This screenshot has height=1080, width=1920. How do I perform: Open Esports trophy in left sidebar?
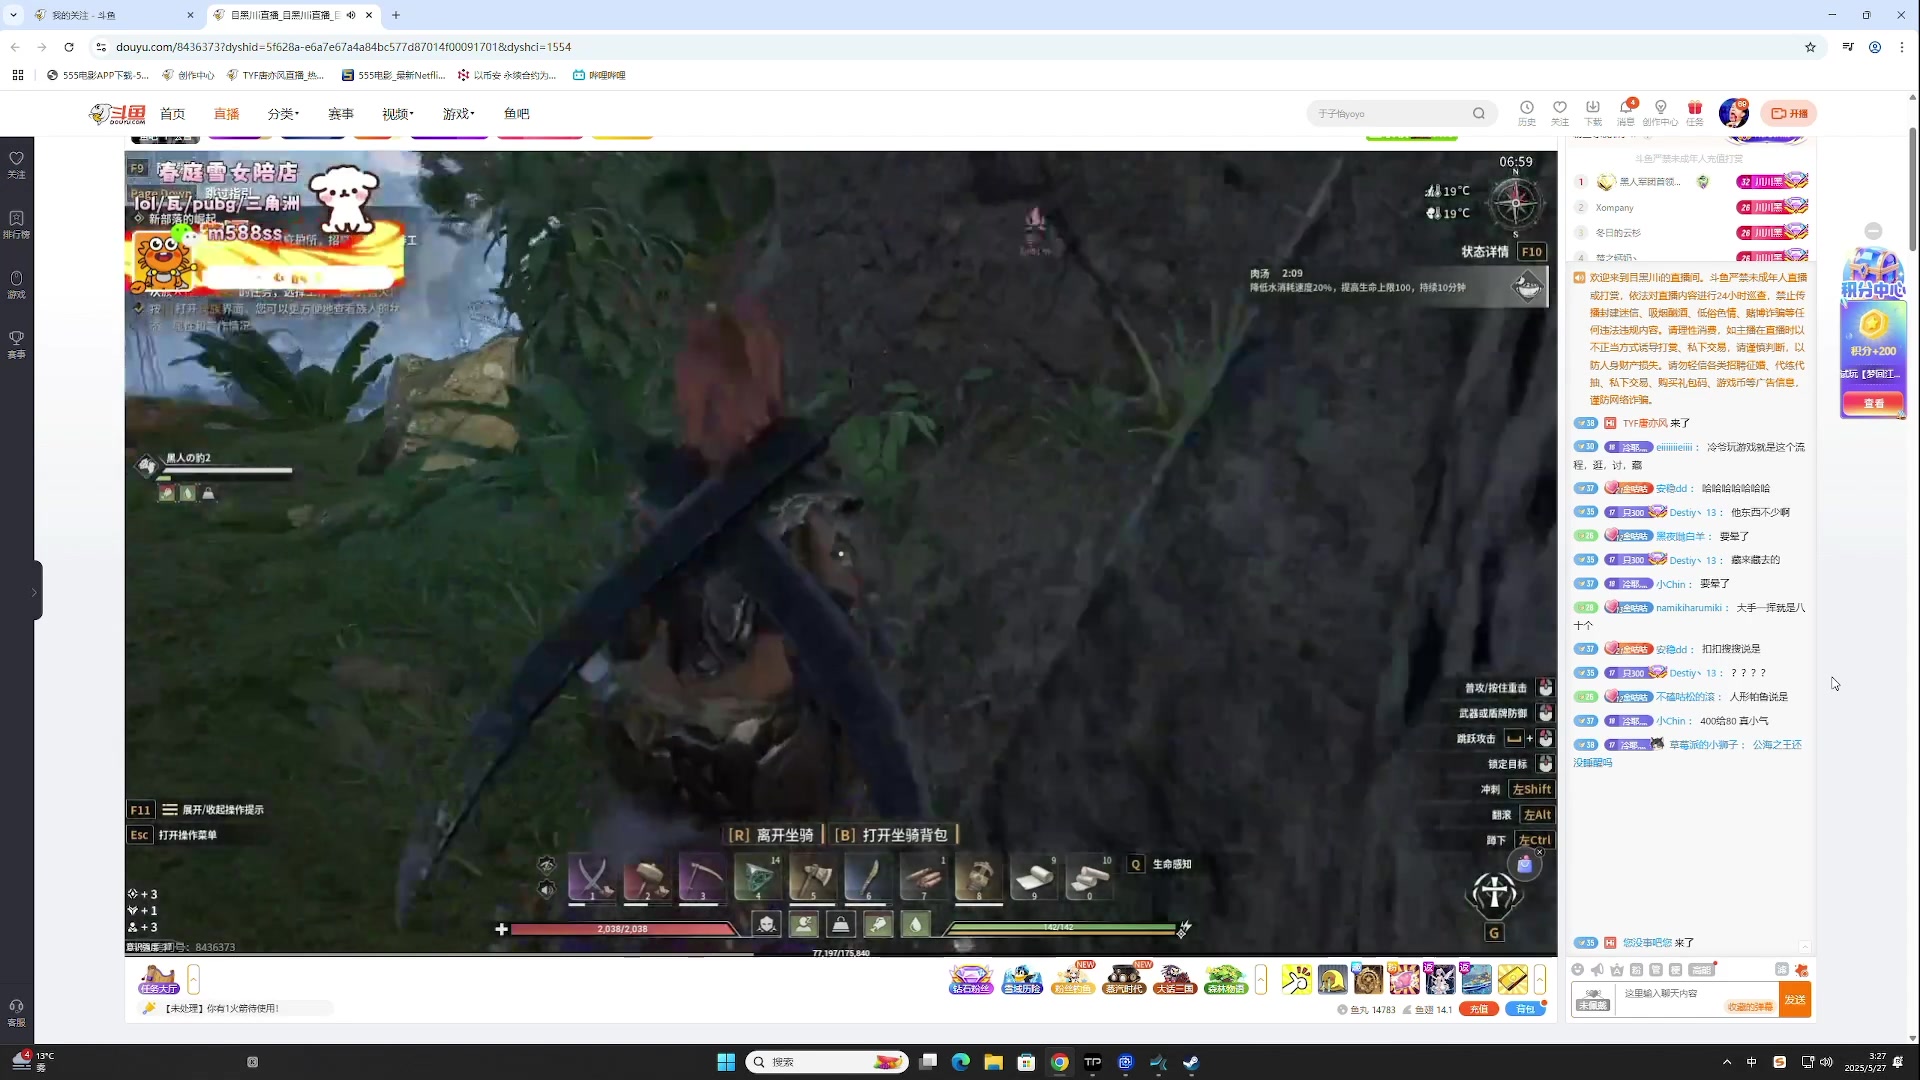(x=16, y=344)
